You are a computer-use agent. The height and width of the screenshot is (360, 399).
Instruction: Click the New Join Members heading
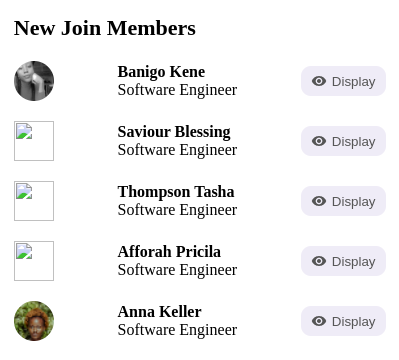pyautogui.click(x=105, y=28)
